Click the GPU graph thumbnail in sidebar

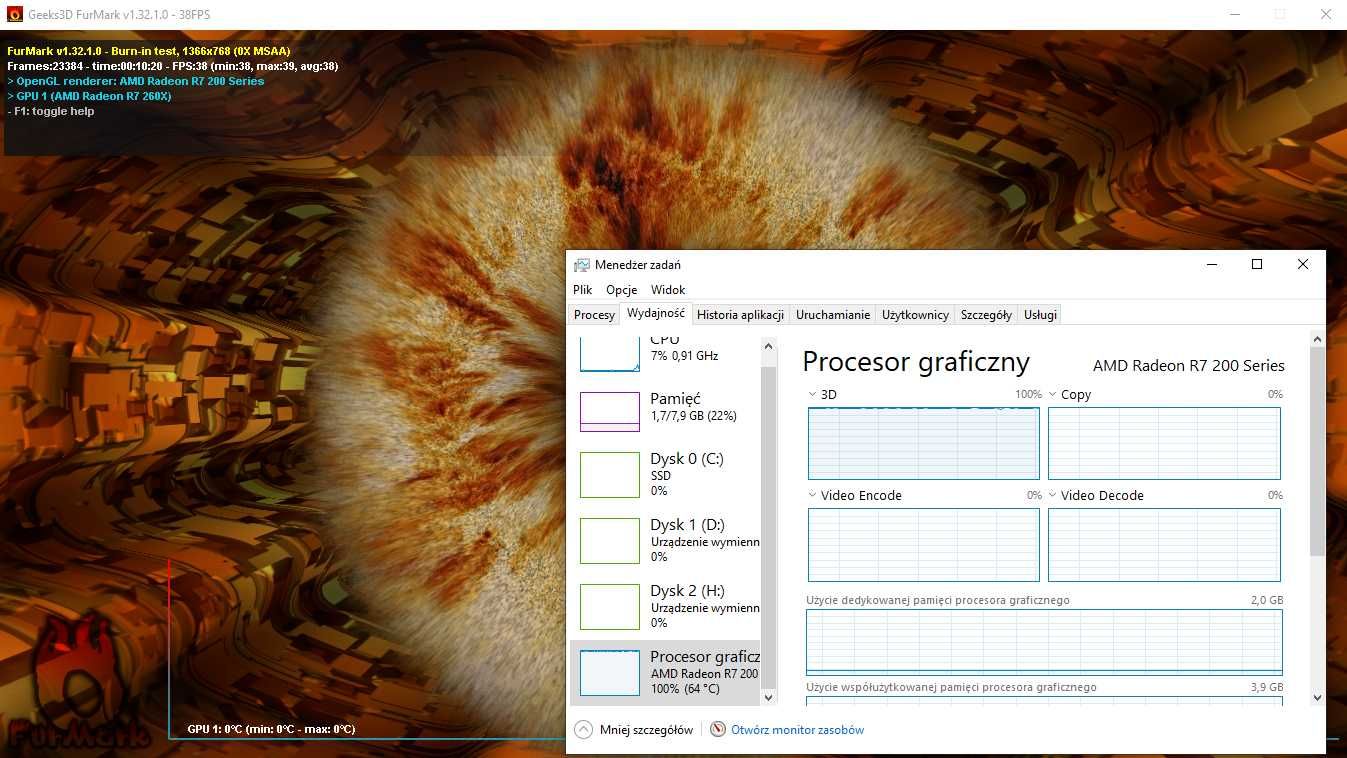click(x=610, y=673)
